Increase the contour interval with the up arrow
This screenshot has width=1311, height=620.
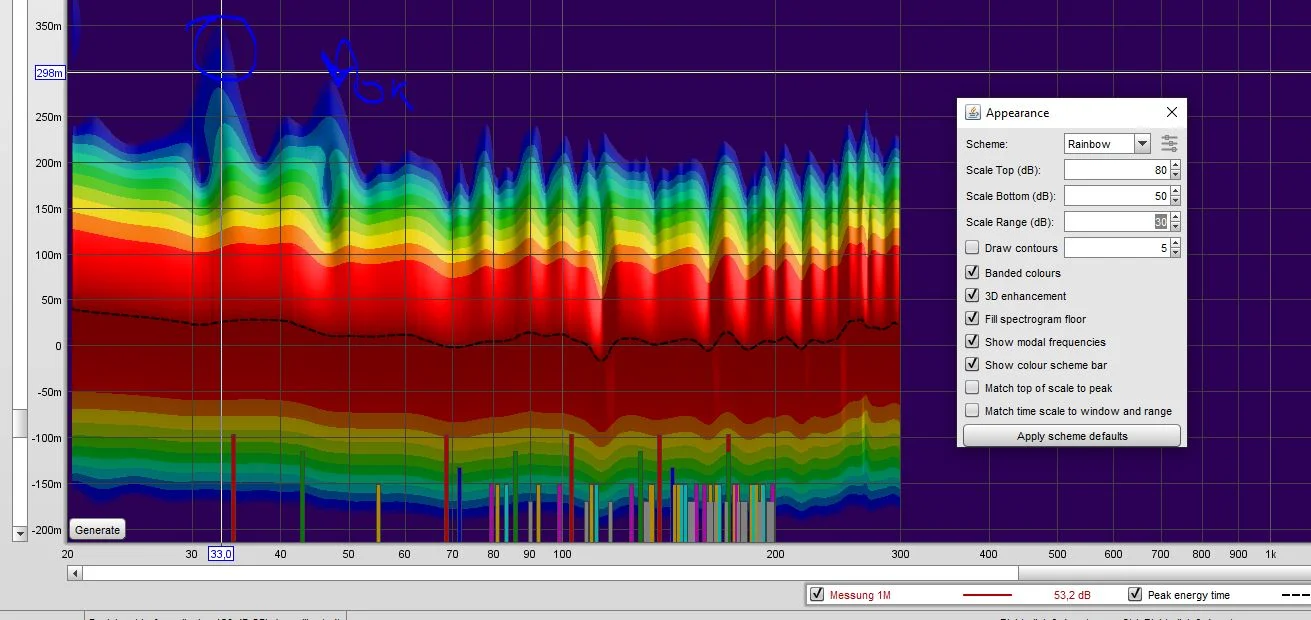pos(1175,243)
